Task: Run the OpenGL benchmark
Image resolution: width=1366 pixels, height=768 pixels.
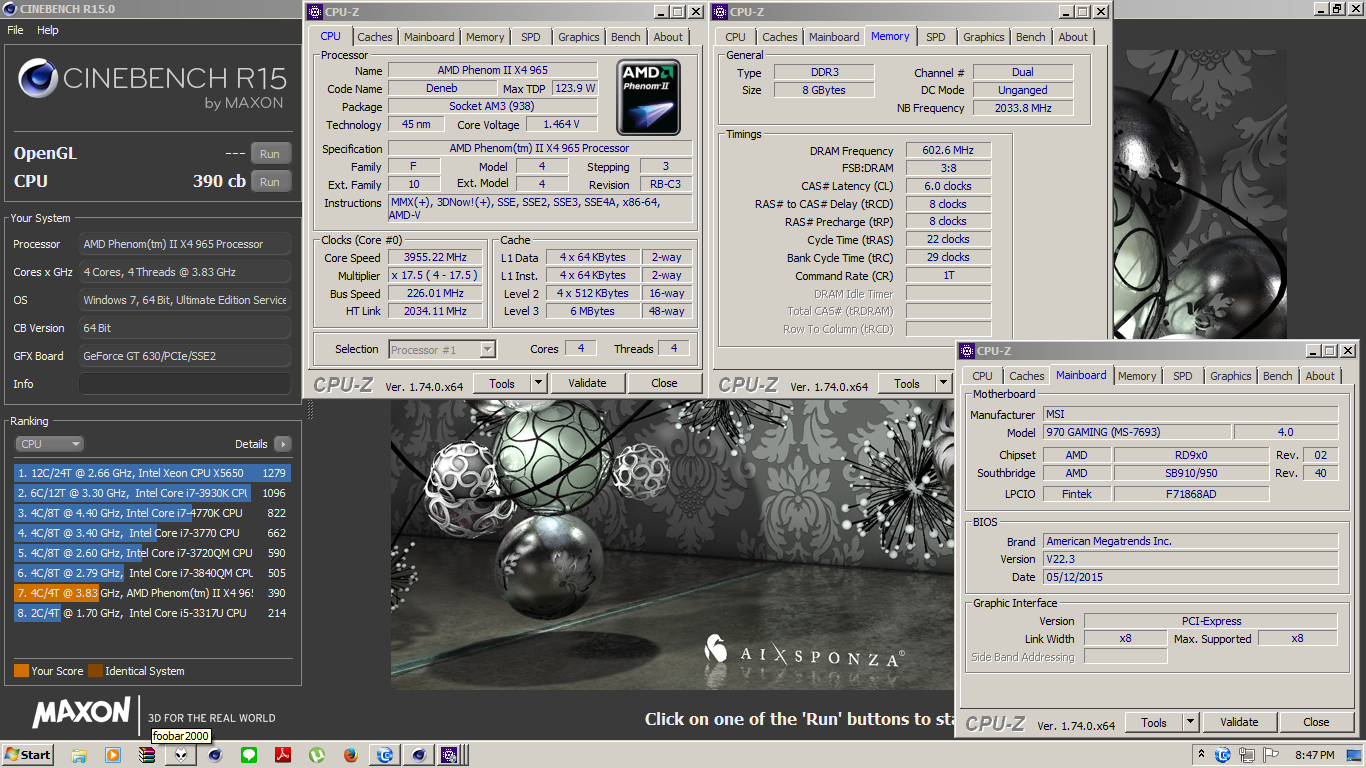Action: pos(270,154)
